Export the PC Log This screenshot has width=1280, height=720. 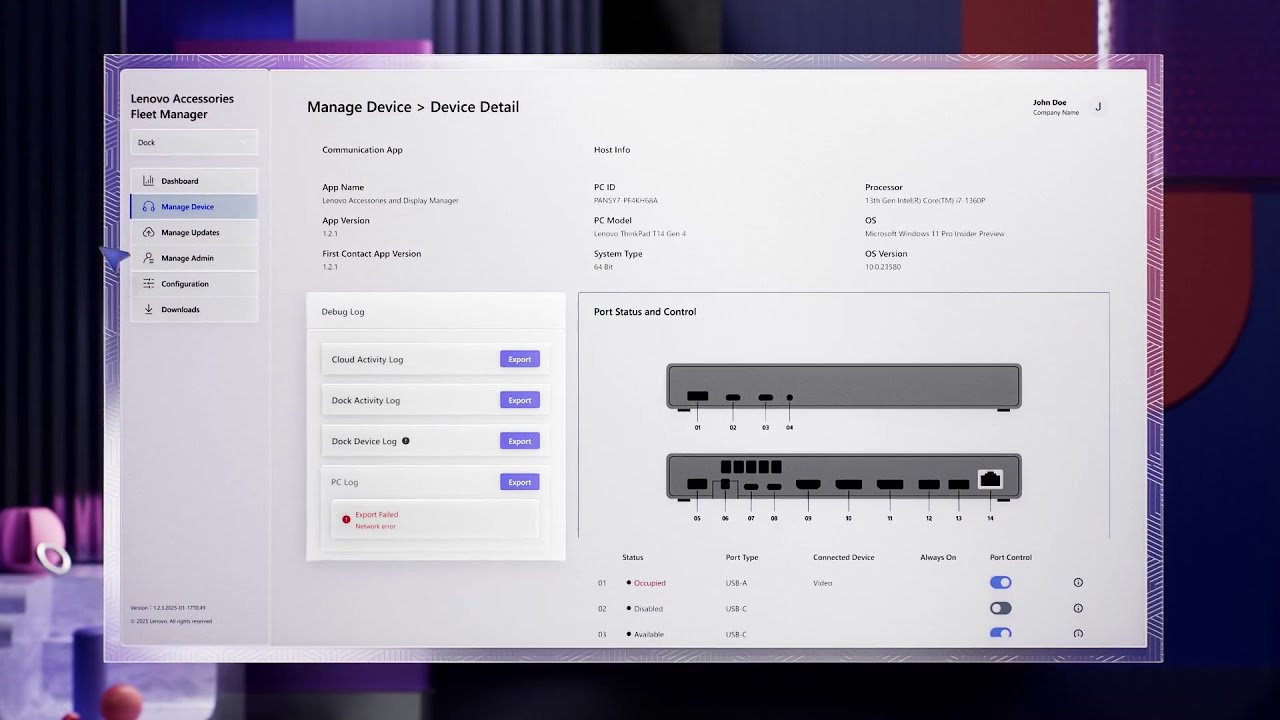(520, 482)
